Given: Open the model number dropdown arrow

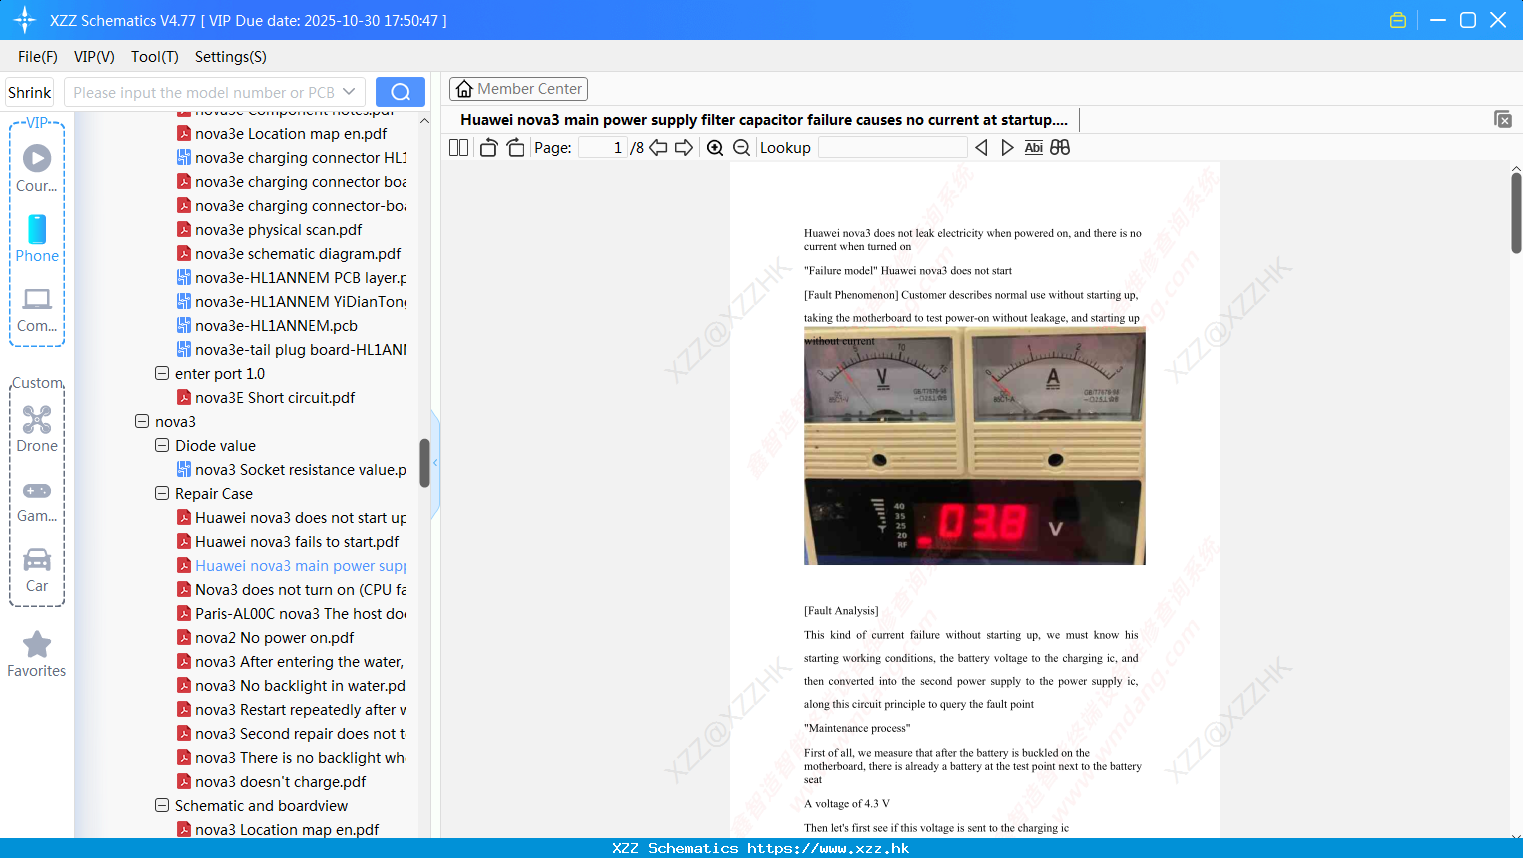Looking at the screenshot, I should (349, 92).
